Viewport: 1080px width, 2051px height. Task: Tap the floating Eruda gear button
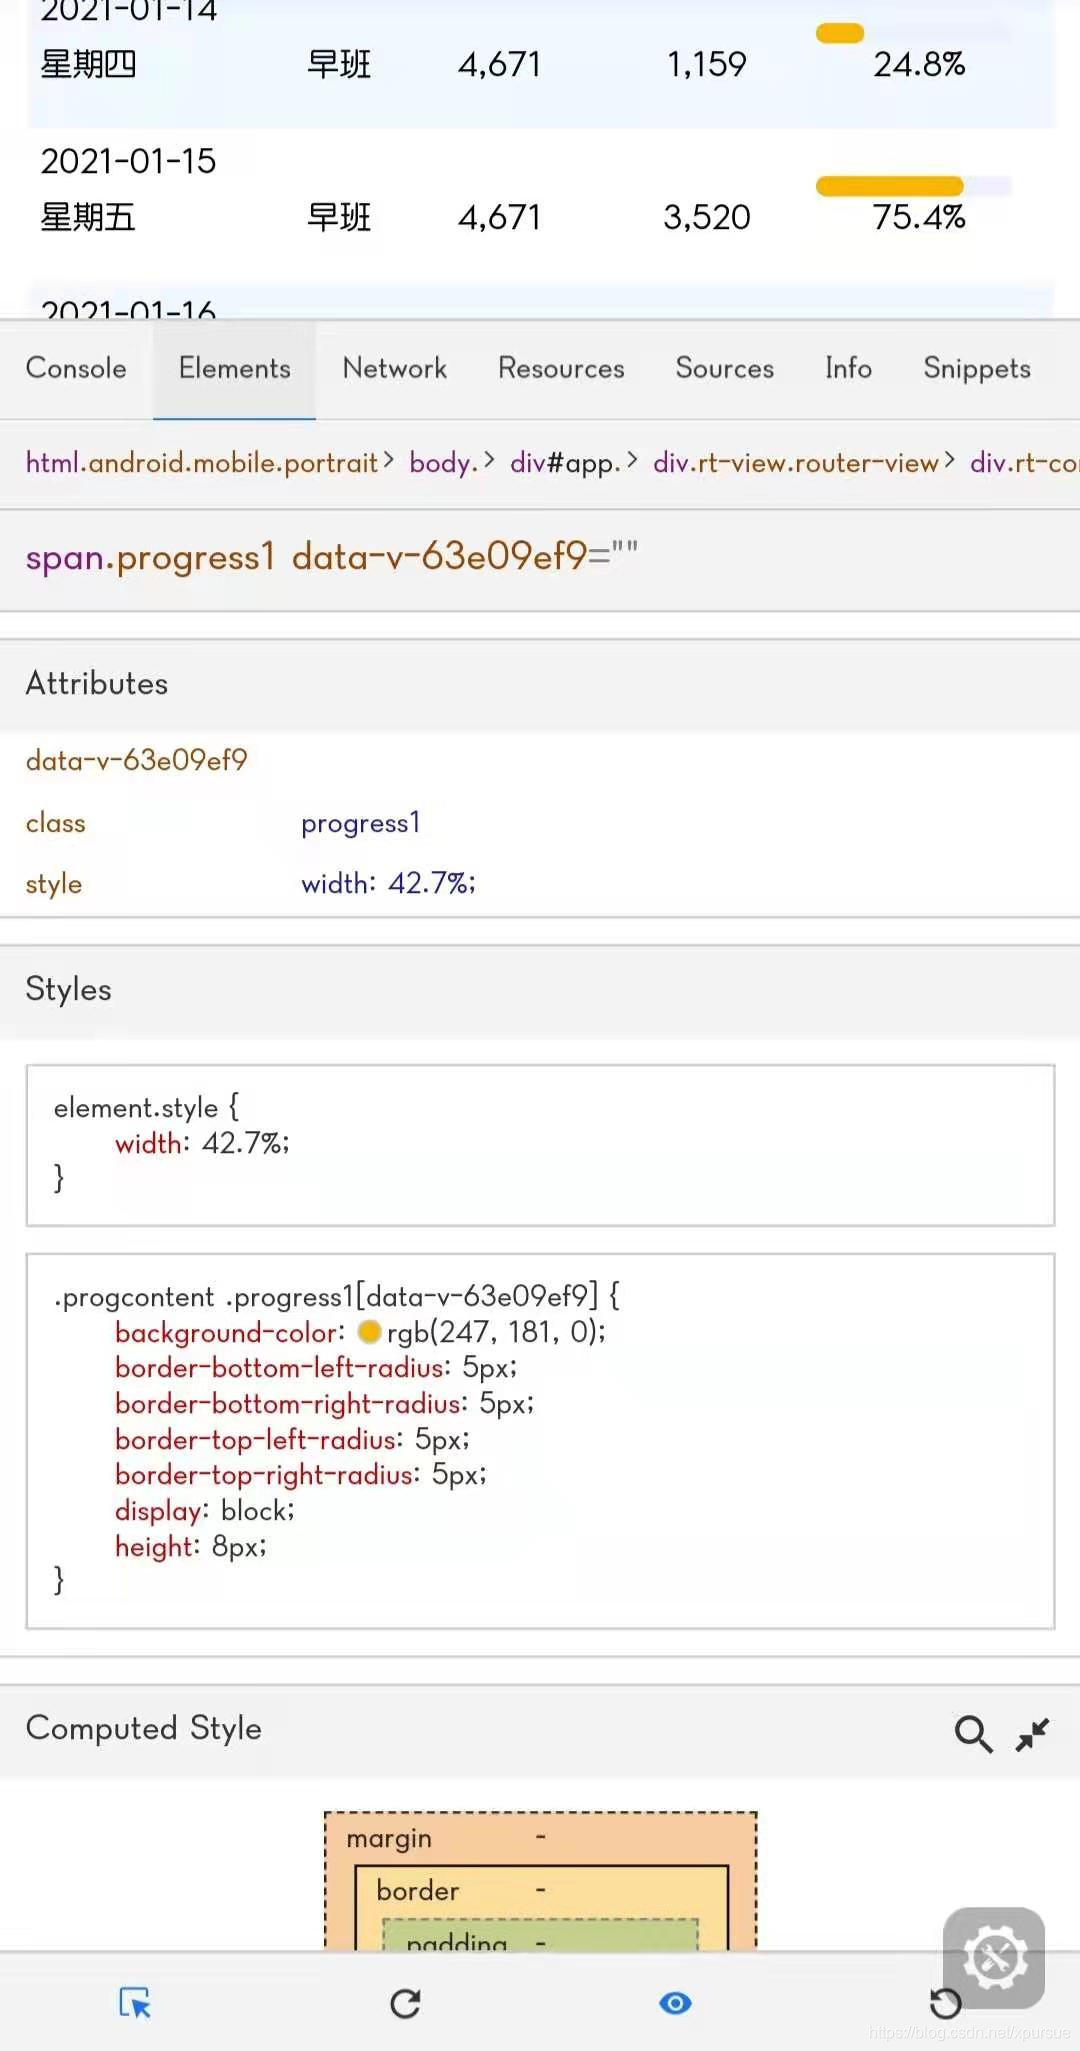pos(994,1958)
